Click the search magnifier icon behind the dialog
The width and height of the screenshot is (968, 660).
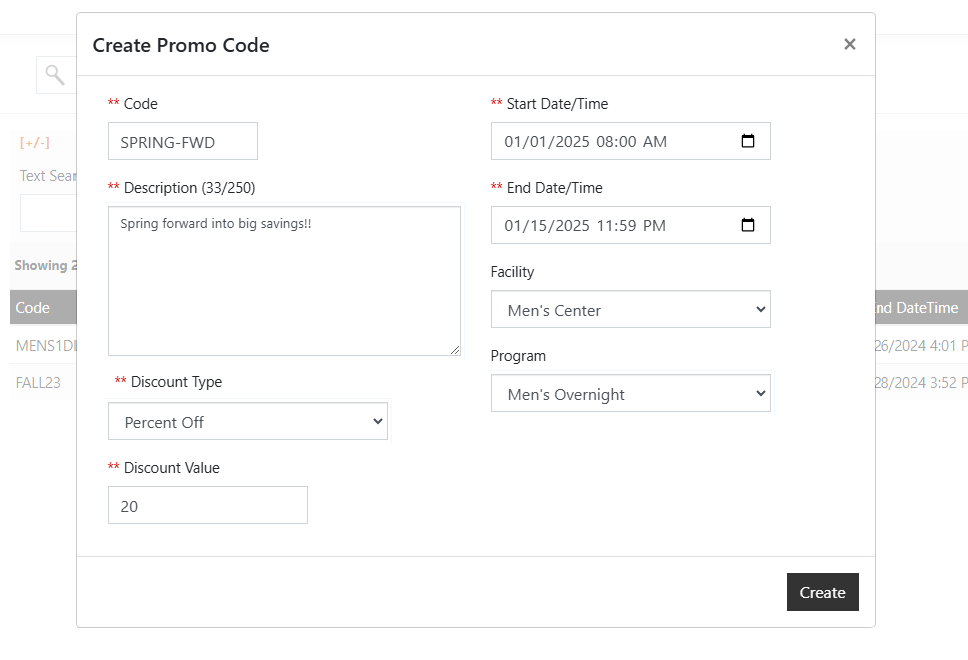point(55,75)
